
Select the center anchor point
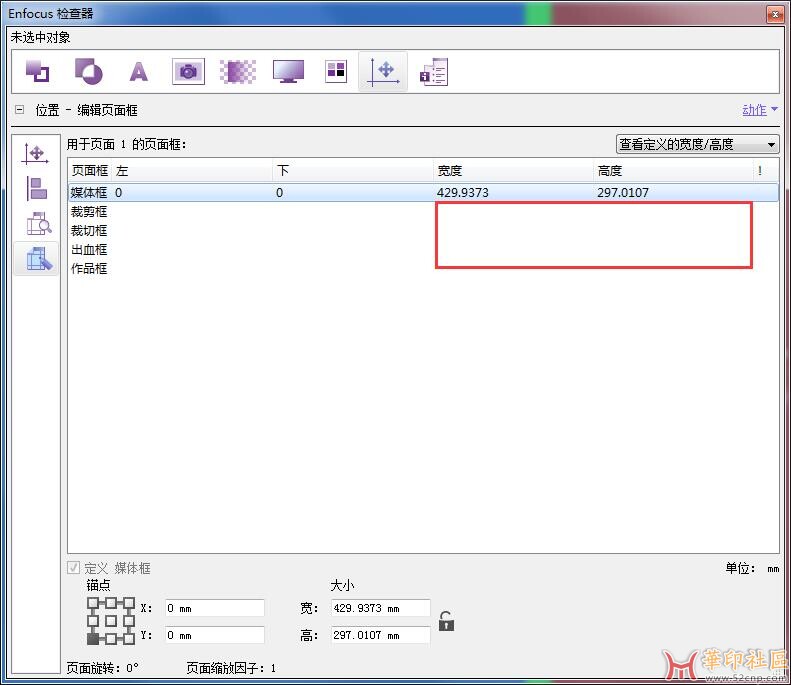point(111,621)
